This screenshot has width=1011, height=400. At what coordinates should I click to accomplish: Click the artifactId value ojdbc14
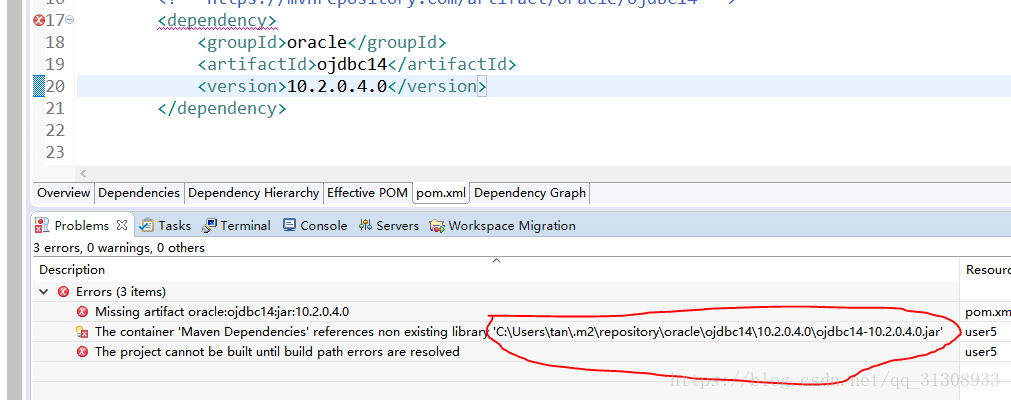(x=353, y=65)
